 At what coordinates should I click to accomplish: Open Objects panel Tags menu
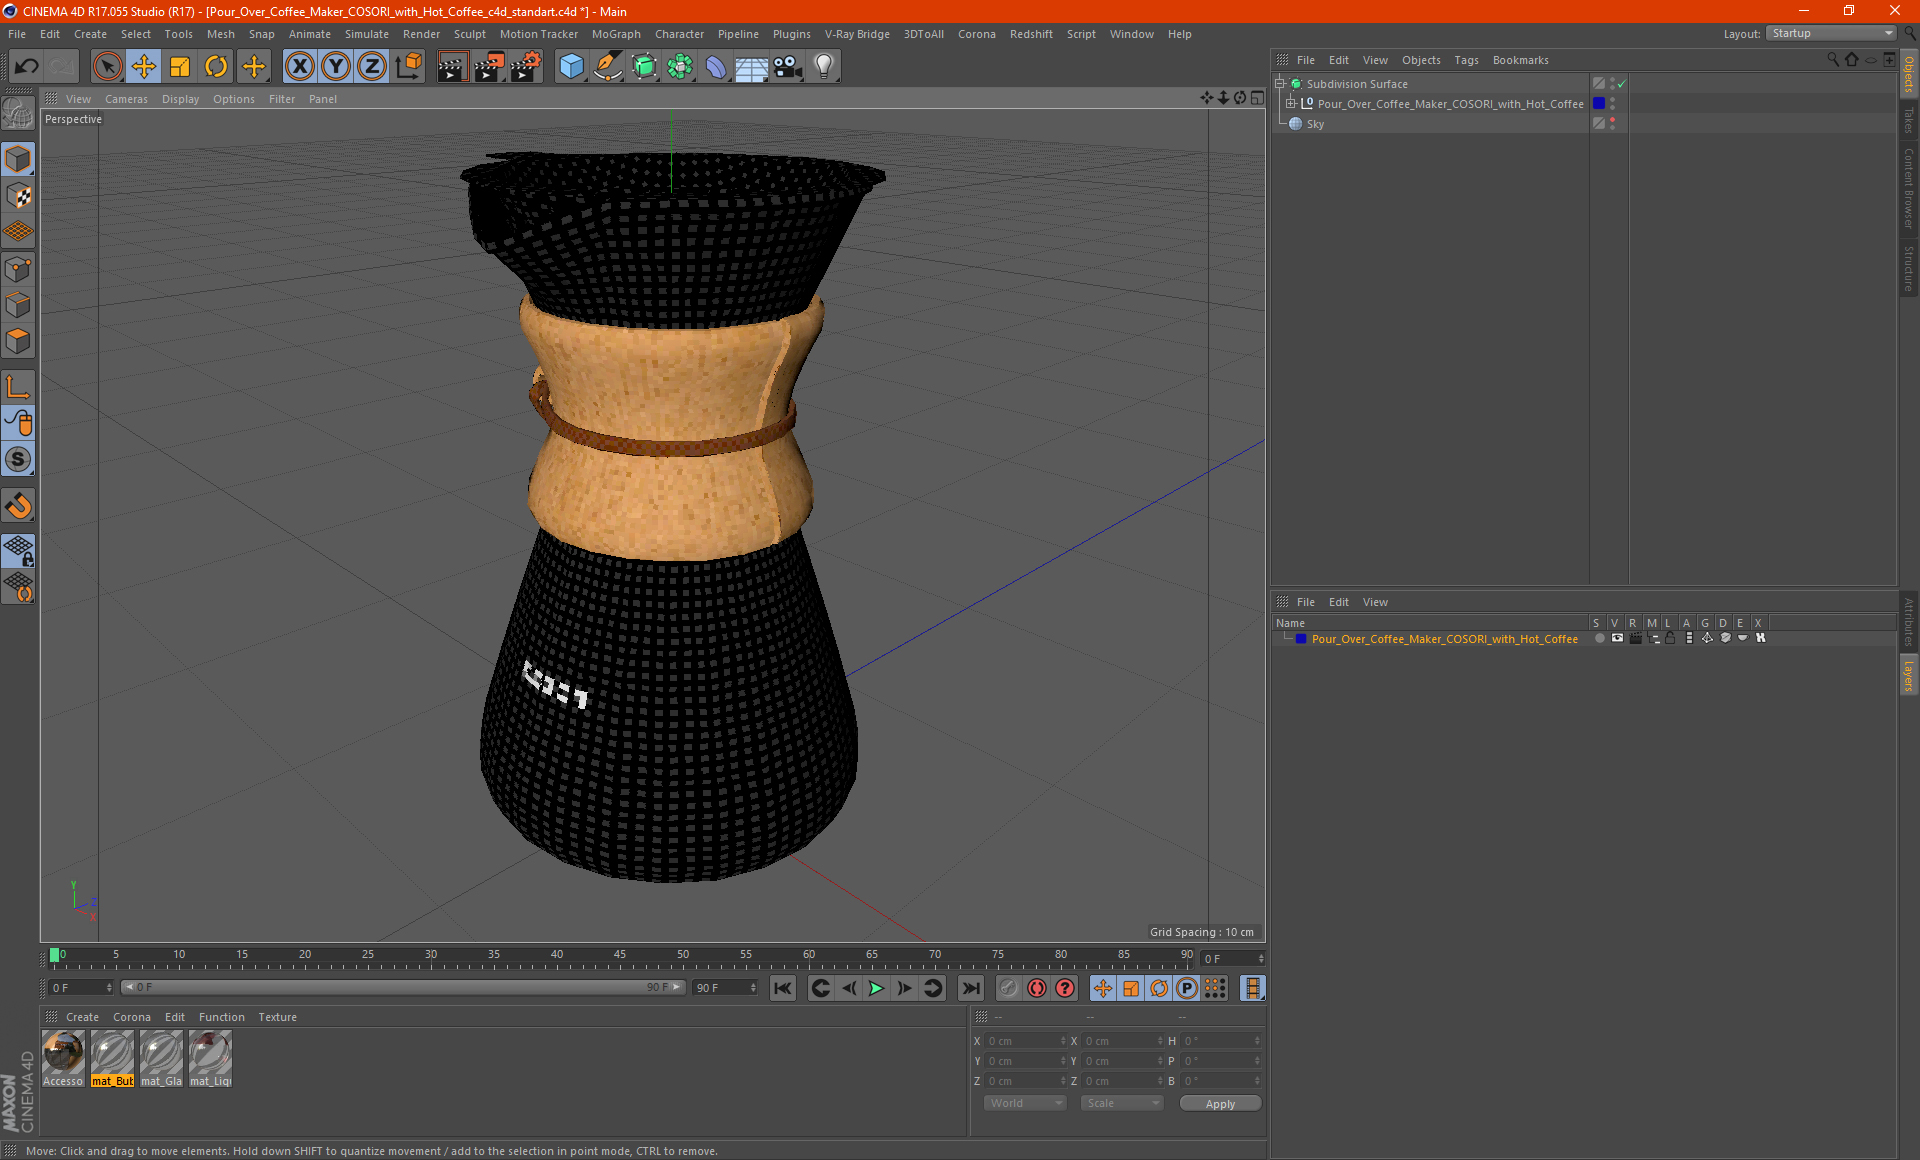(x=1466, y=60)
